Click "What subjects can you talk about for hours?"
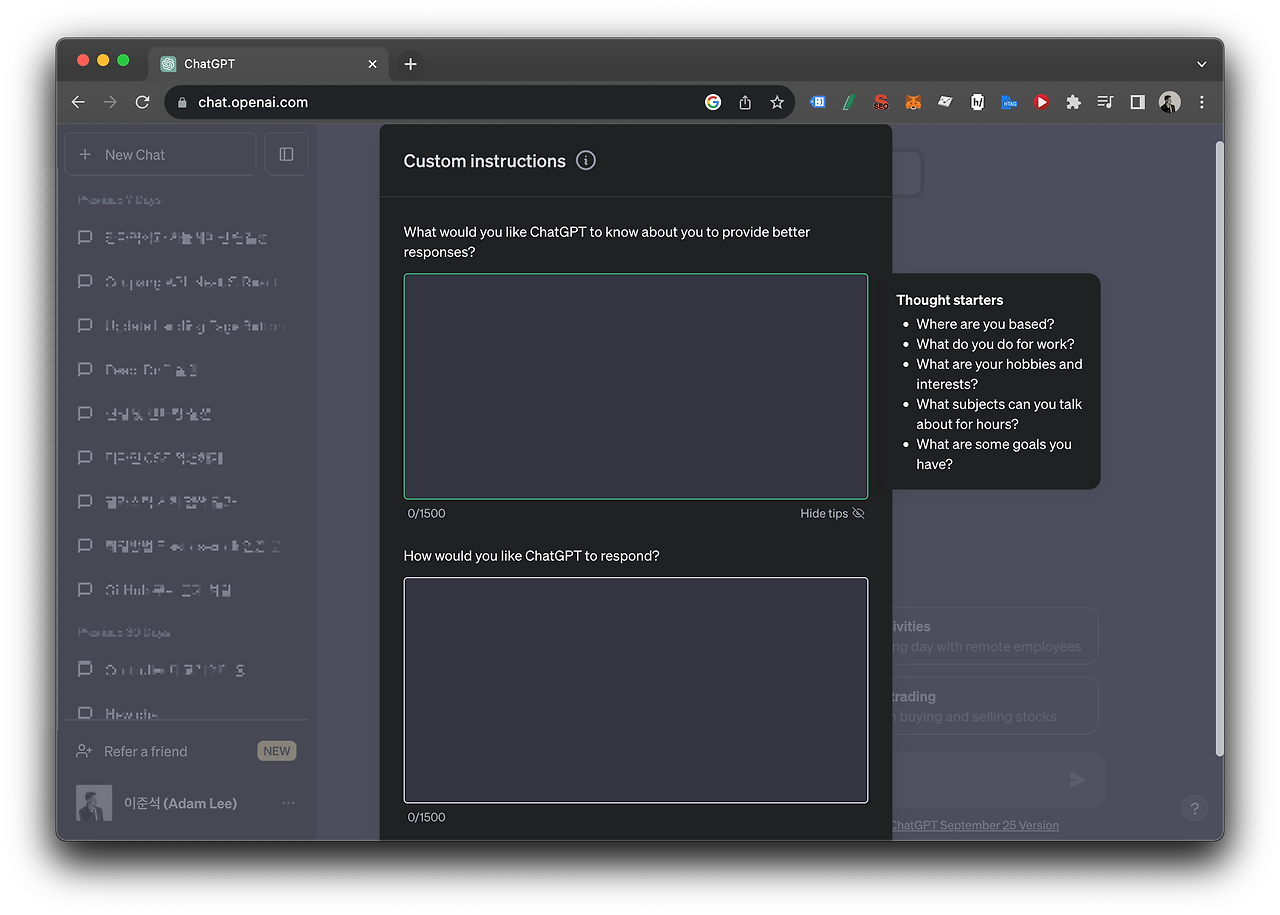Viewport: 1280px width, 915px height. point(999,414)
